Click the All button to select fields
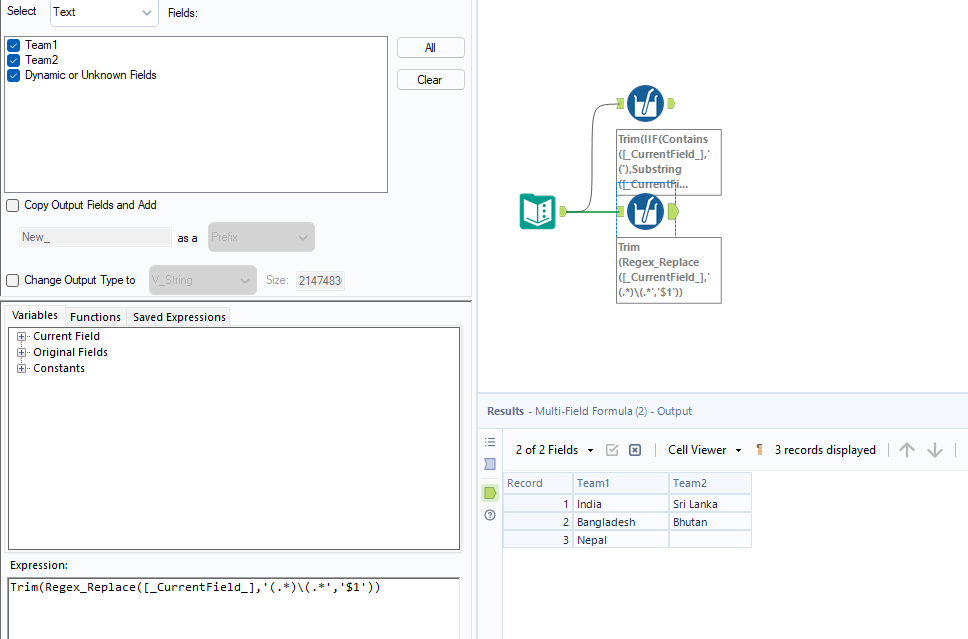Screen dimensions: 968x639 [430, 47]
